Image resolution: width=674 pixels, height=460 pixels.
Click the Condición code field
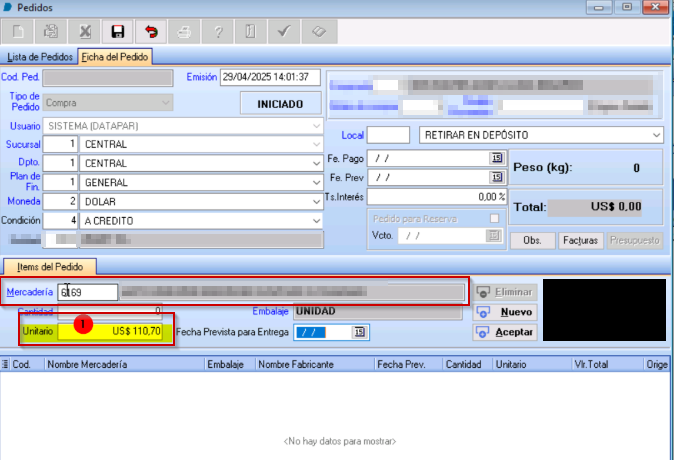coord(60,221)
